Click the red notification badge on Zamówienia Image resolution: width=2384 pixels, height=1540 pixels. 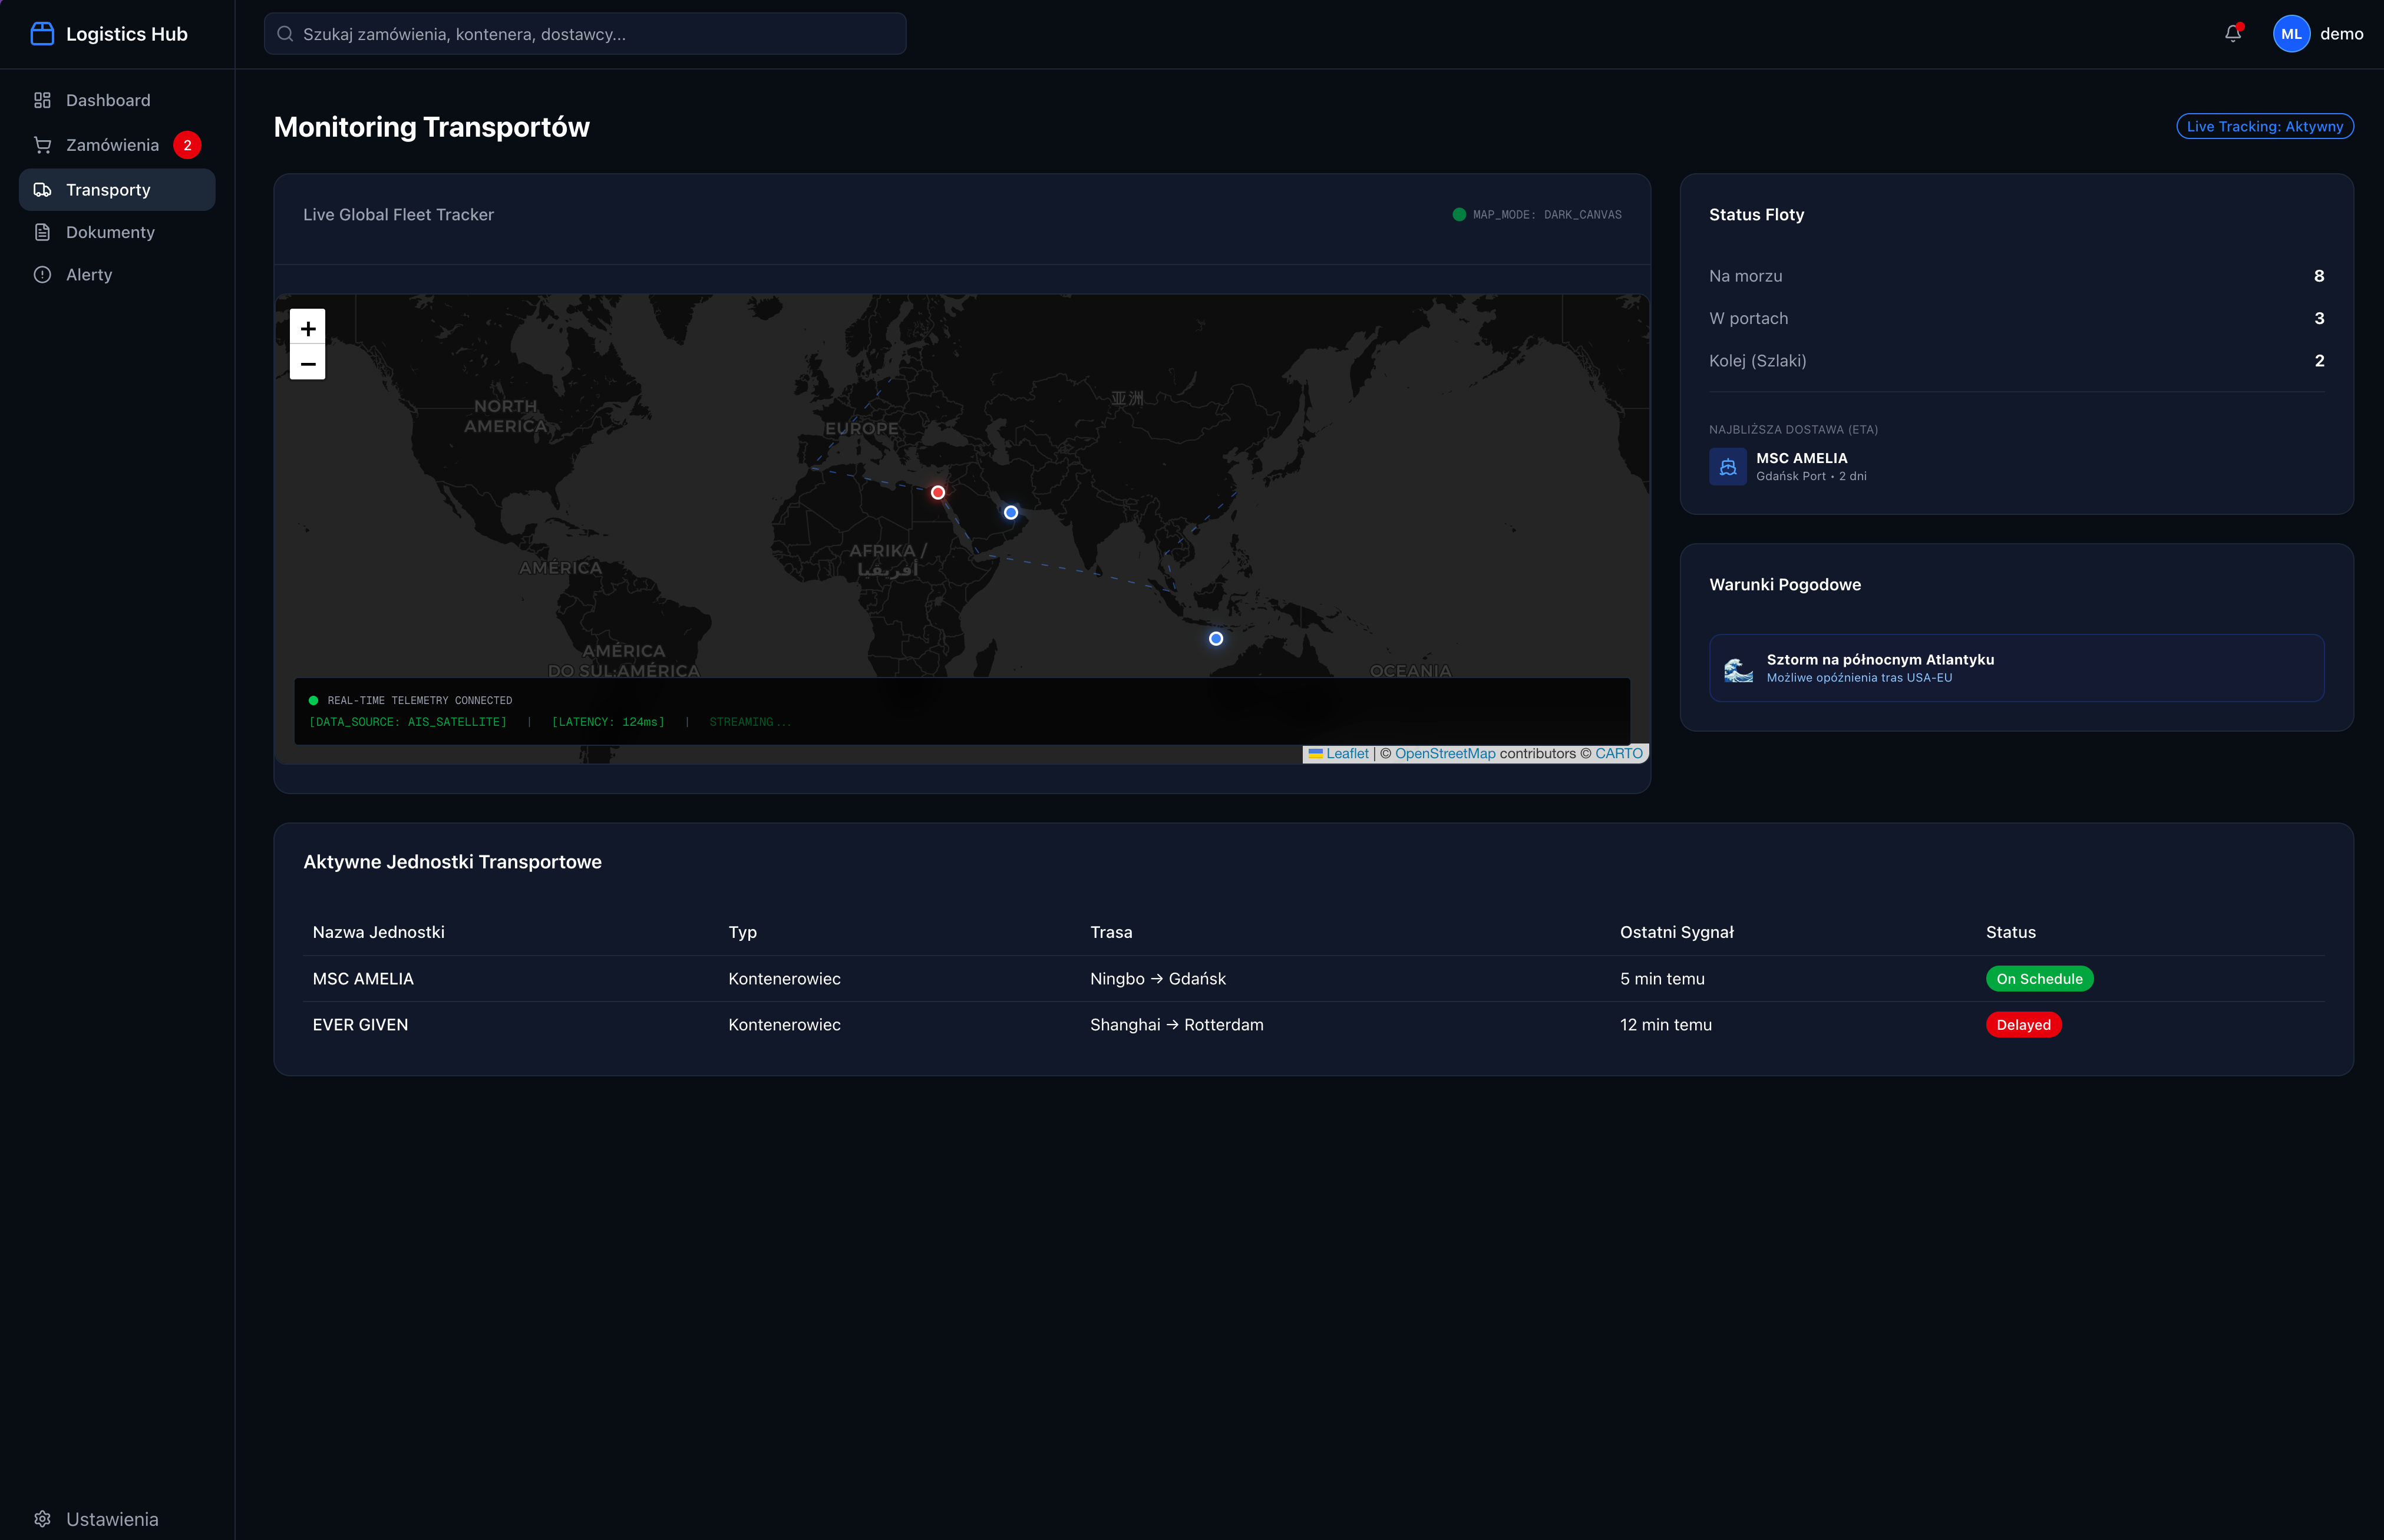tap(187, 145)
